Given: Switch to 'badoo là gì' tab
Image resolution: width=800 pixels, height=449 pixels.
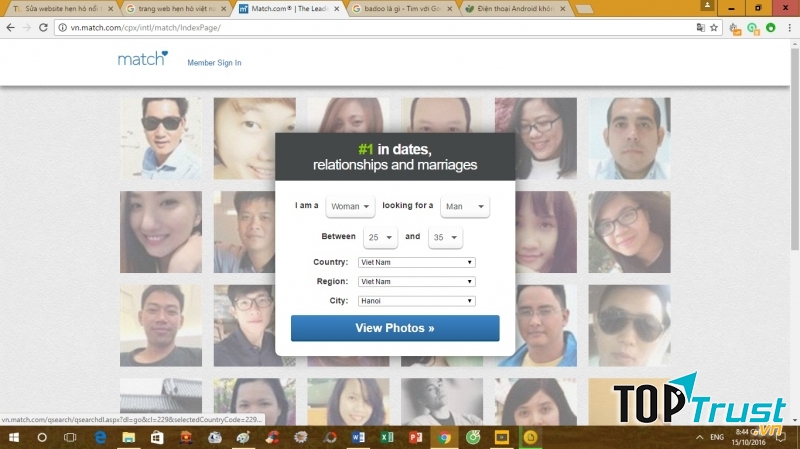Looking at the screenshot, I should 401,9.
